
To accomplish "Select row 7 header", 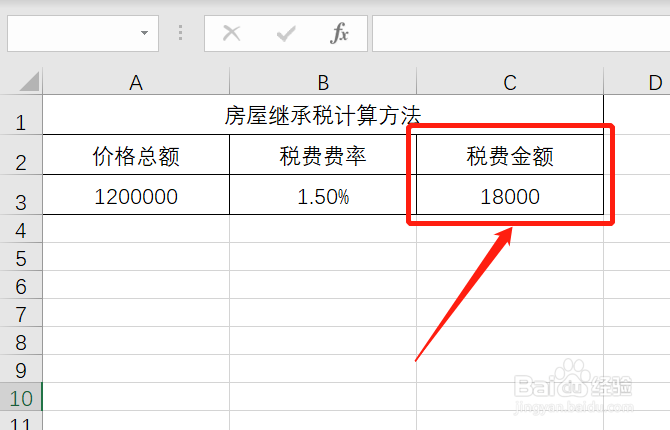I will click(x=21, y=313).
